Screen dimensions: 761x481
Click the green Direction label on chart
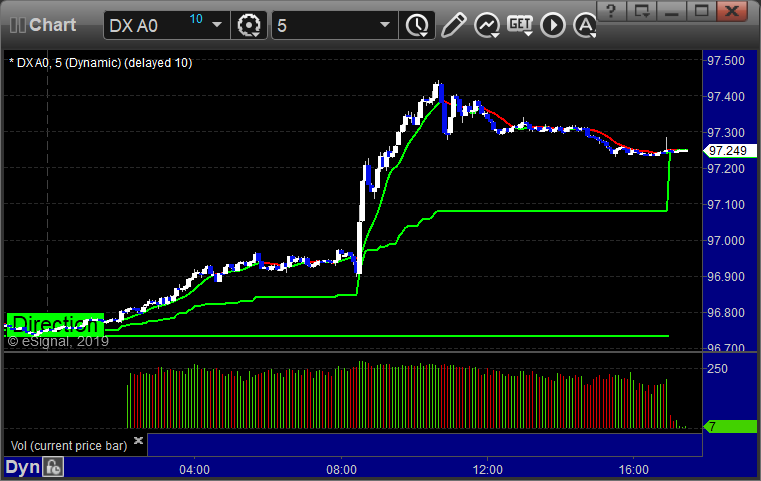pos(55,324)
